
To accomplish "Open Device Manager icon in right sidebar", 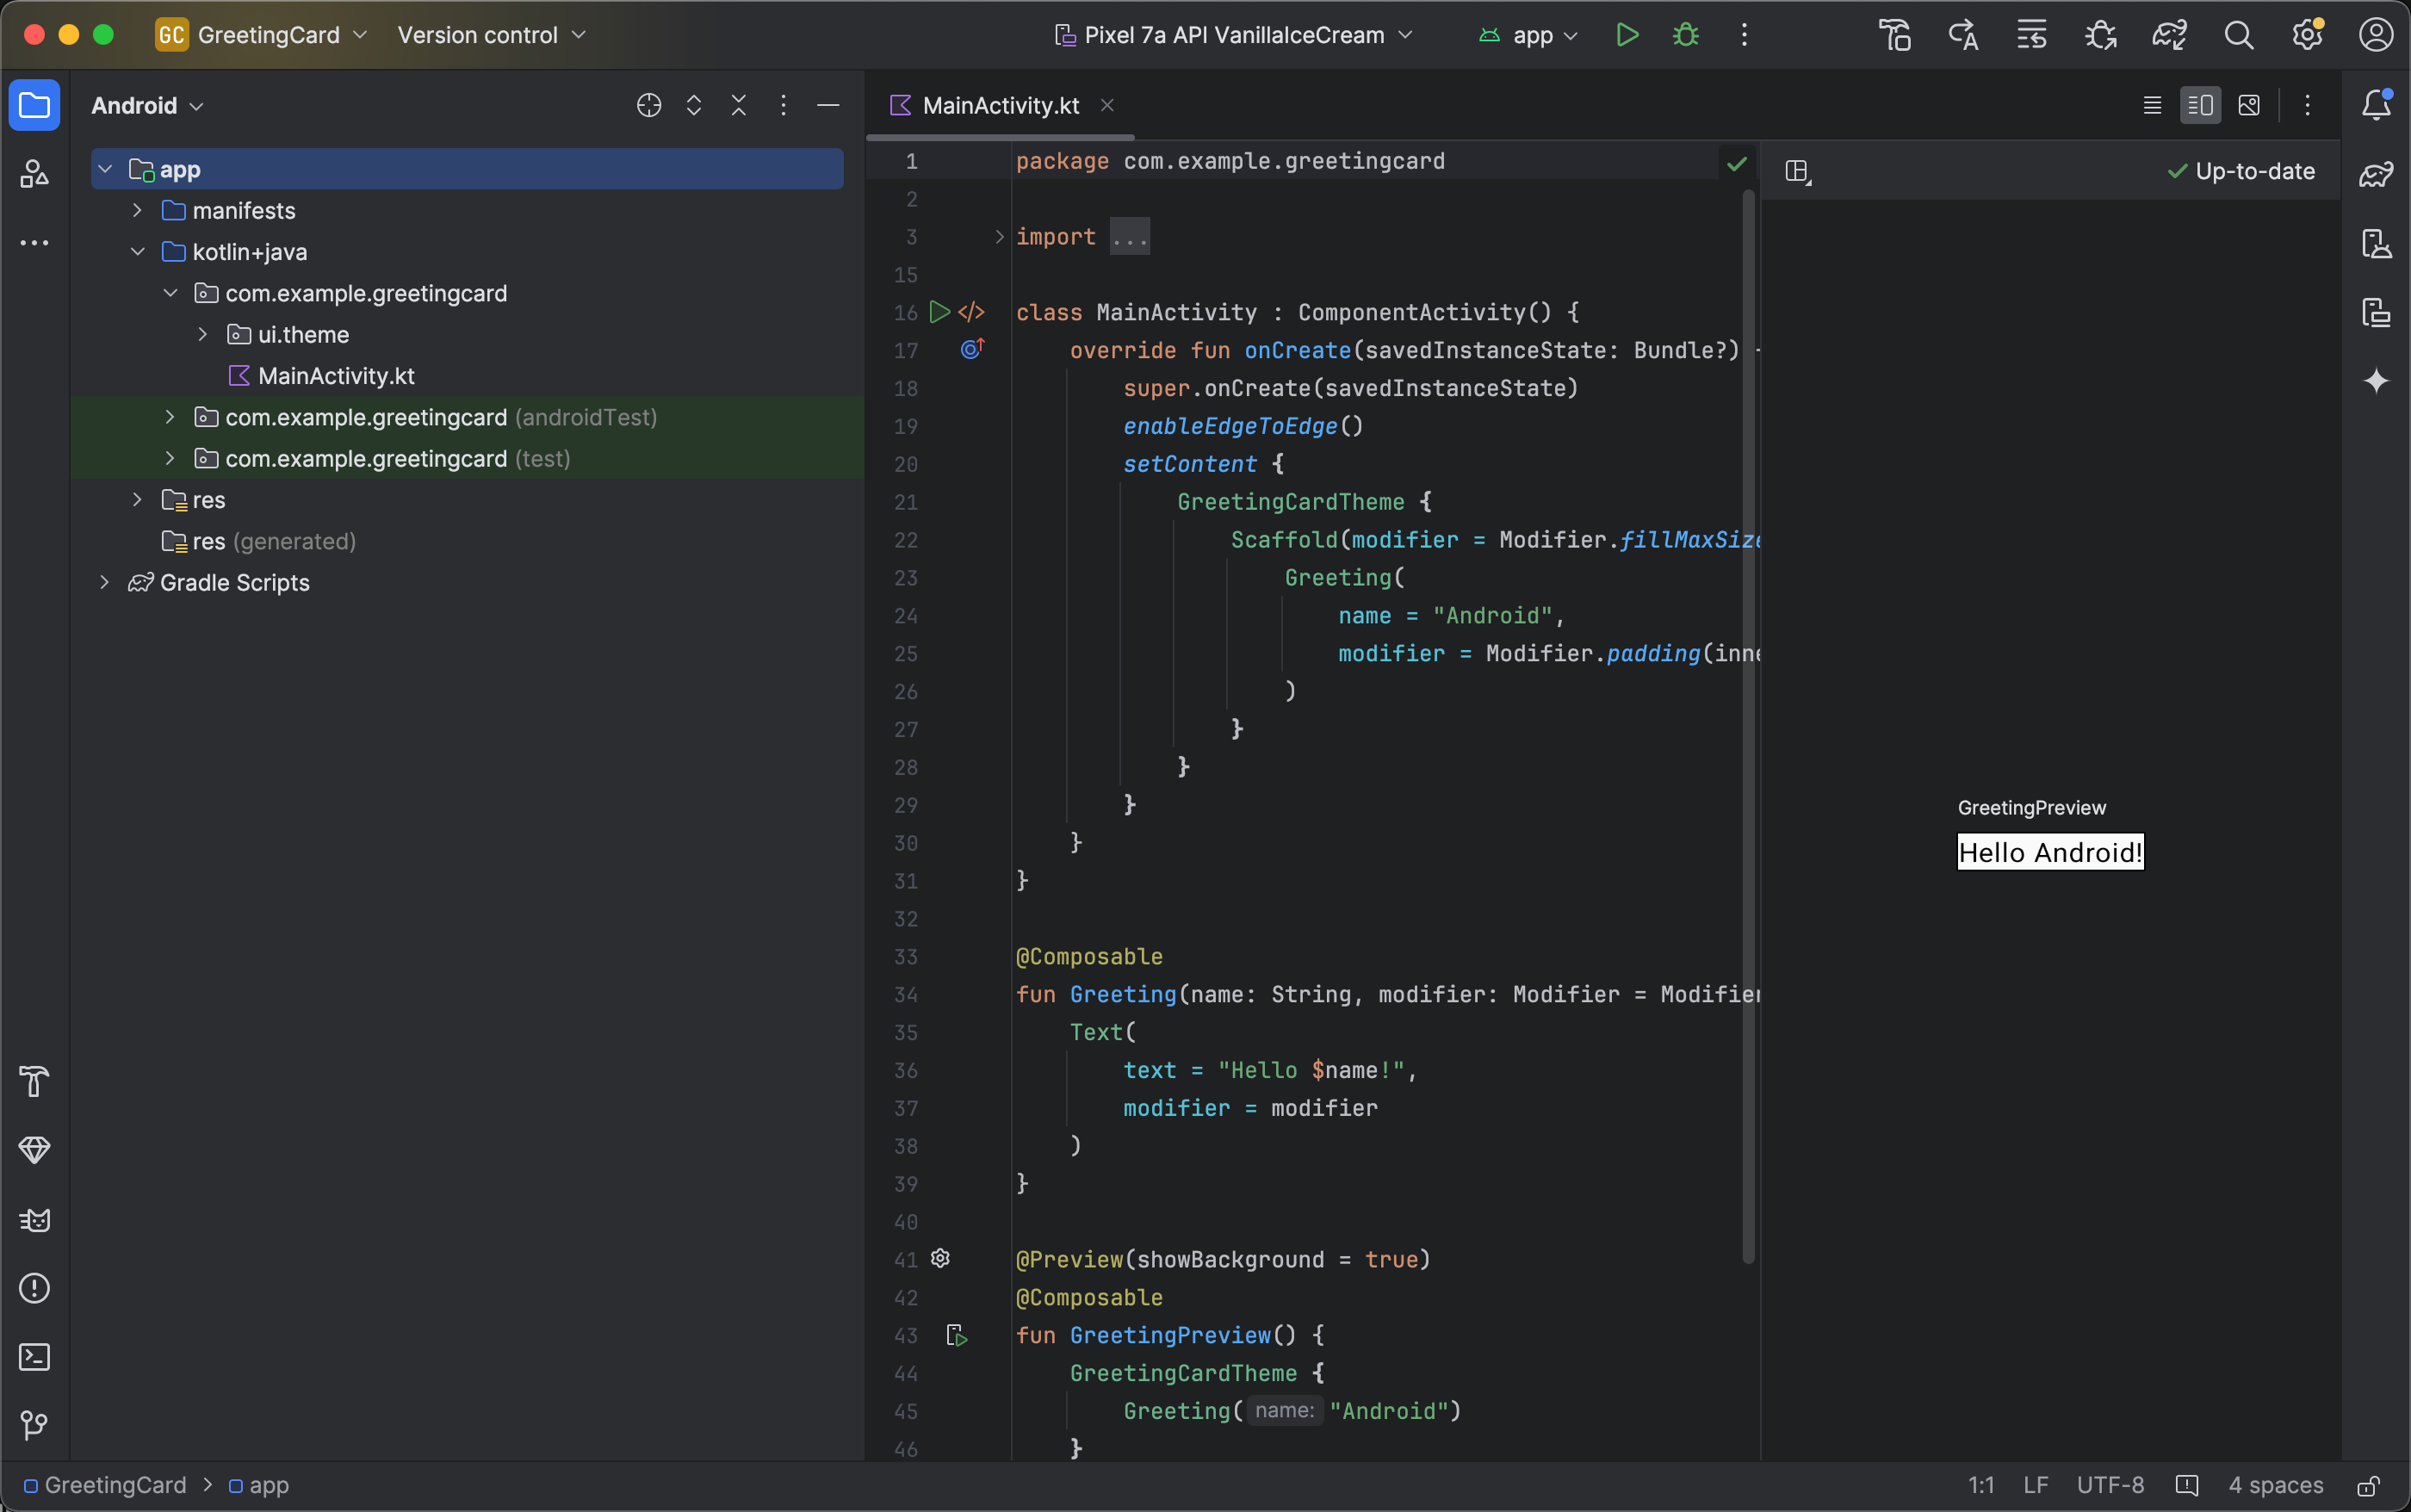I will pos(2376,243).
